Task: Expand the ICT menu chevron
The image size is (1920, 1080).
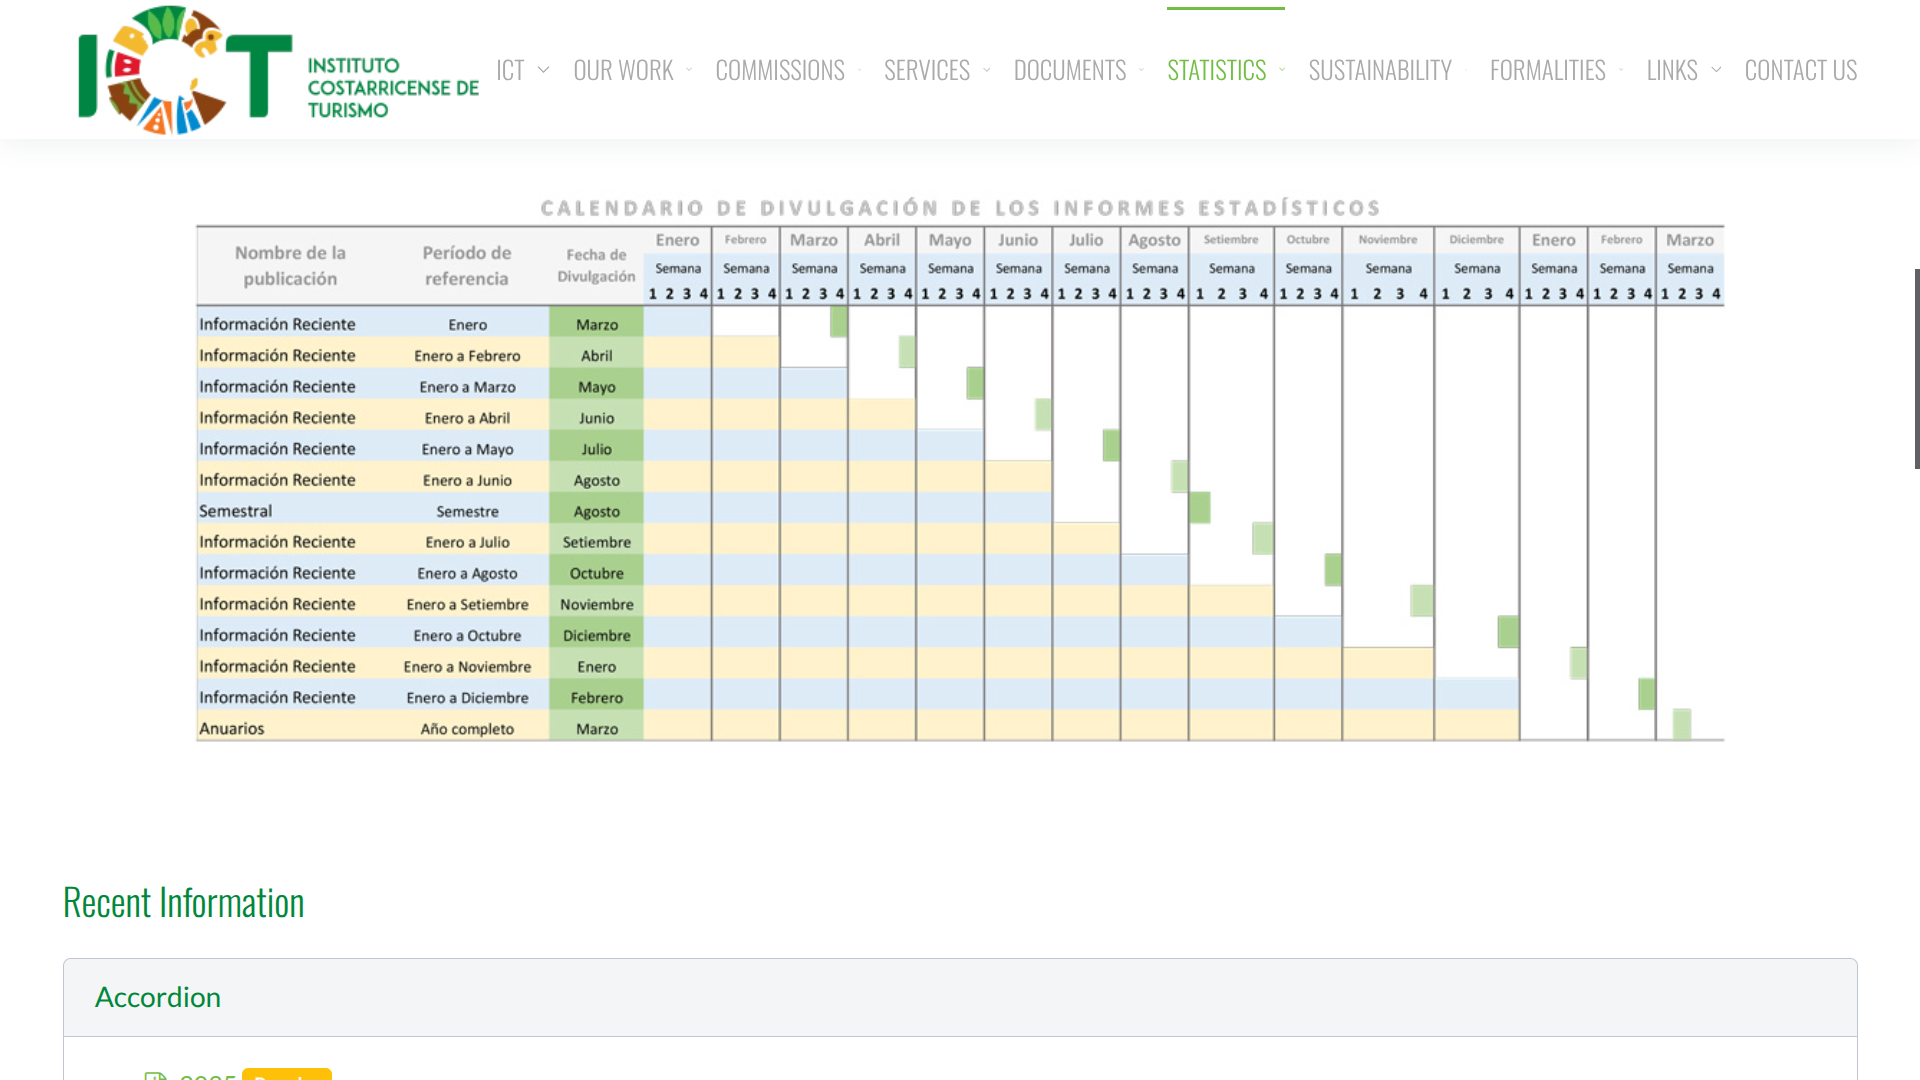Action: (x=543, y=70)
